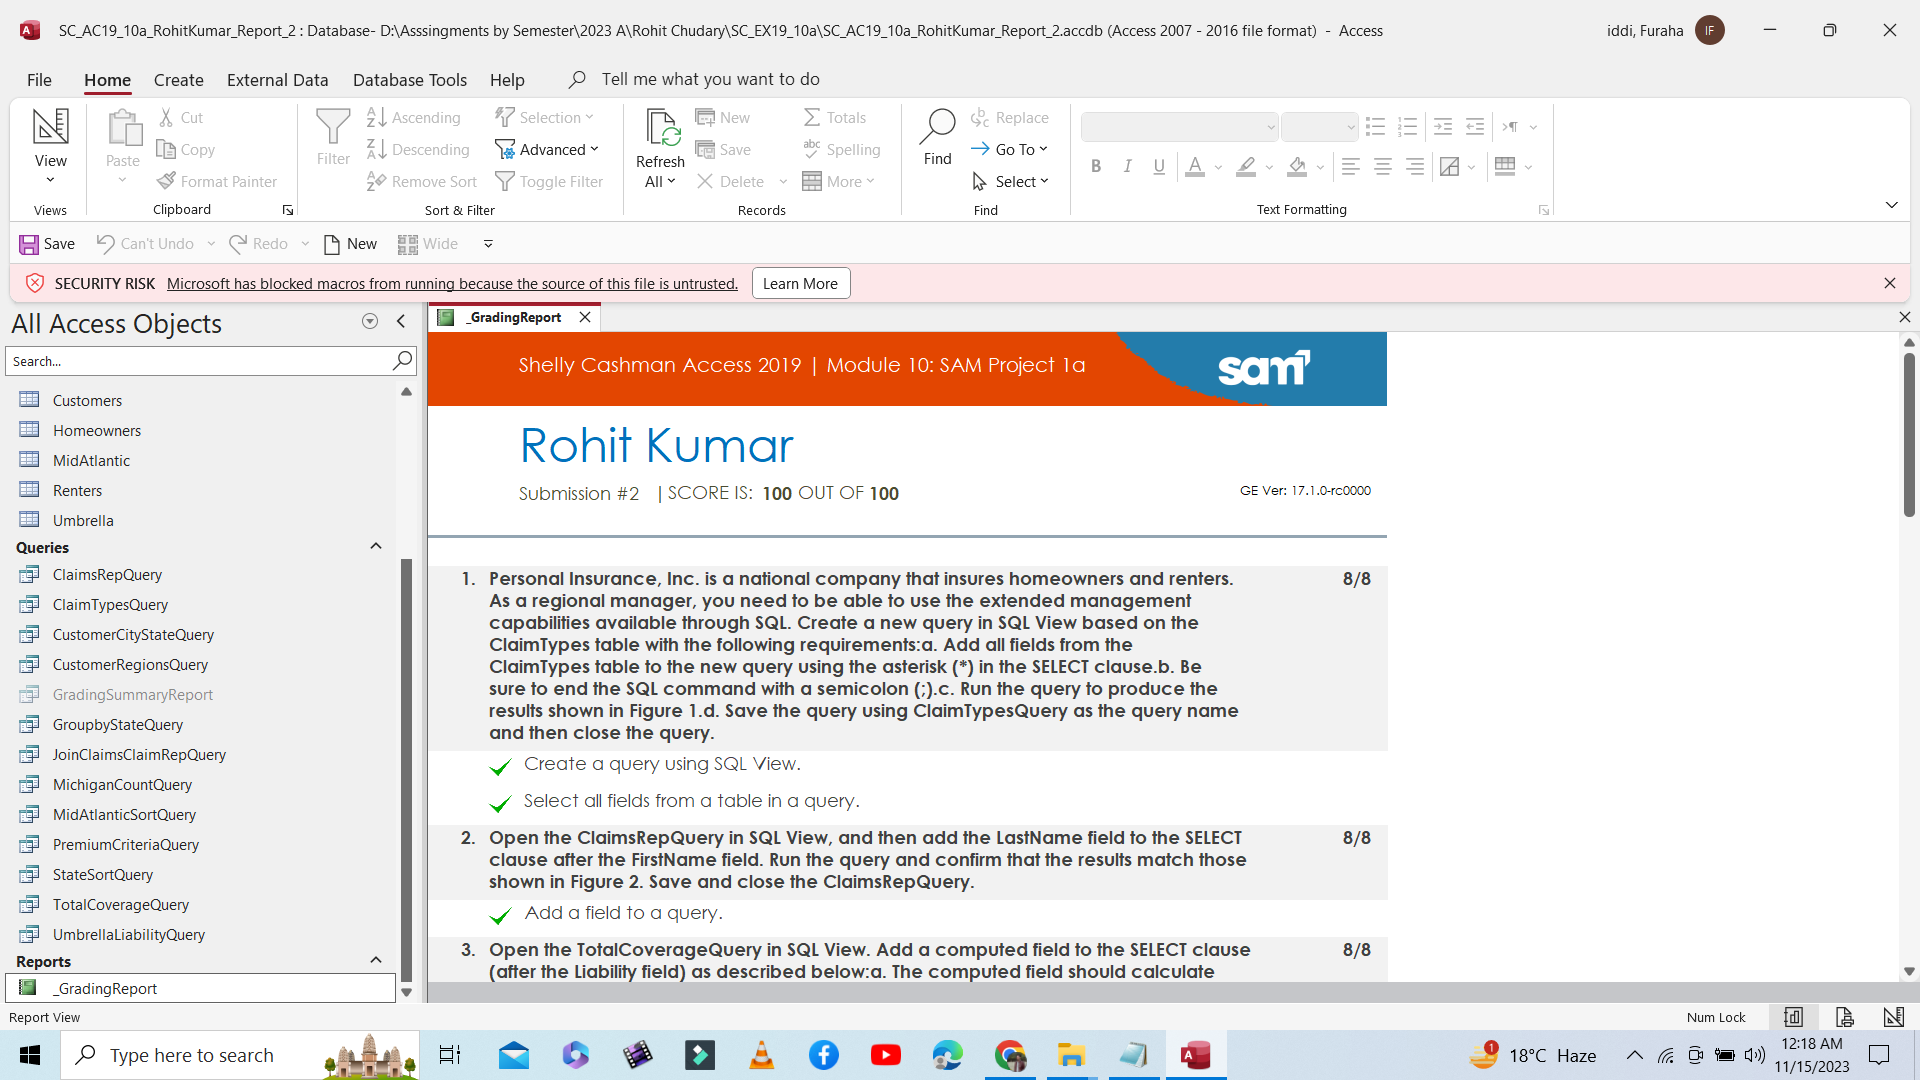Click Save in Quick Access Toolbar
The width and height of the screenshot is (1920, 1080).
[x=47, y=244]
